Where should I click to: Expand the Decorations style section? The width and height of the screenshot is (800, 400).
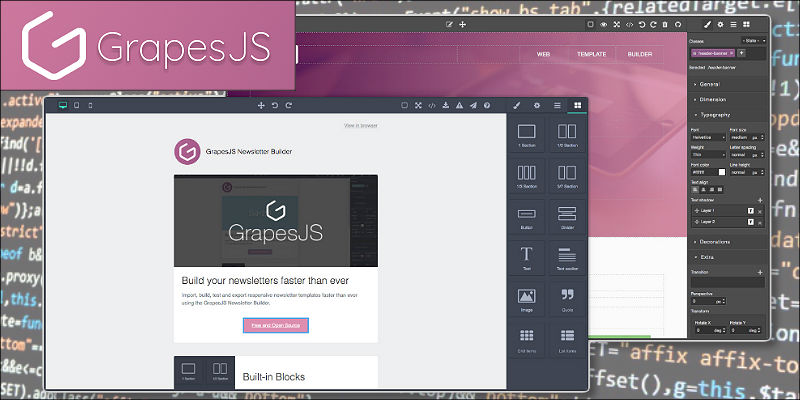pyautogui.click(x=728, y=242)
